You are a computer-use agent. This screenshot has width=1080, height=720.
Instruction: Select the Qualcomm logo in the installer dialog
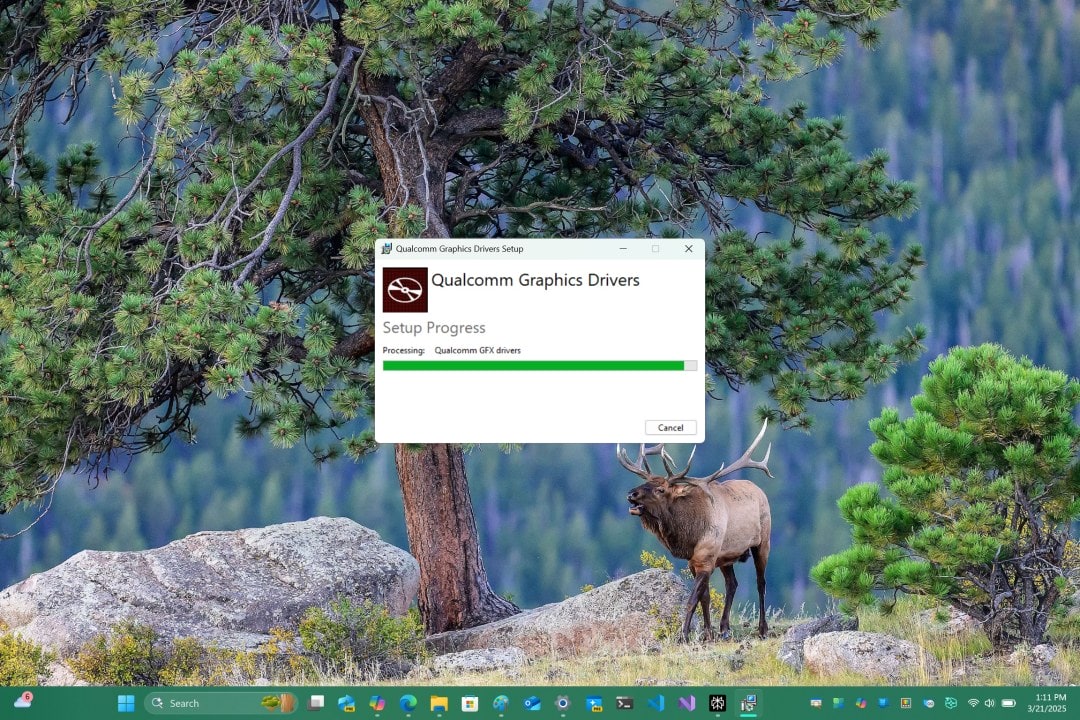click(x=404, y=290)
